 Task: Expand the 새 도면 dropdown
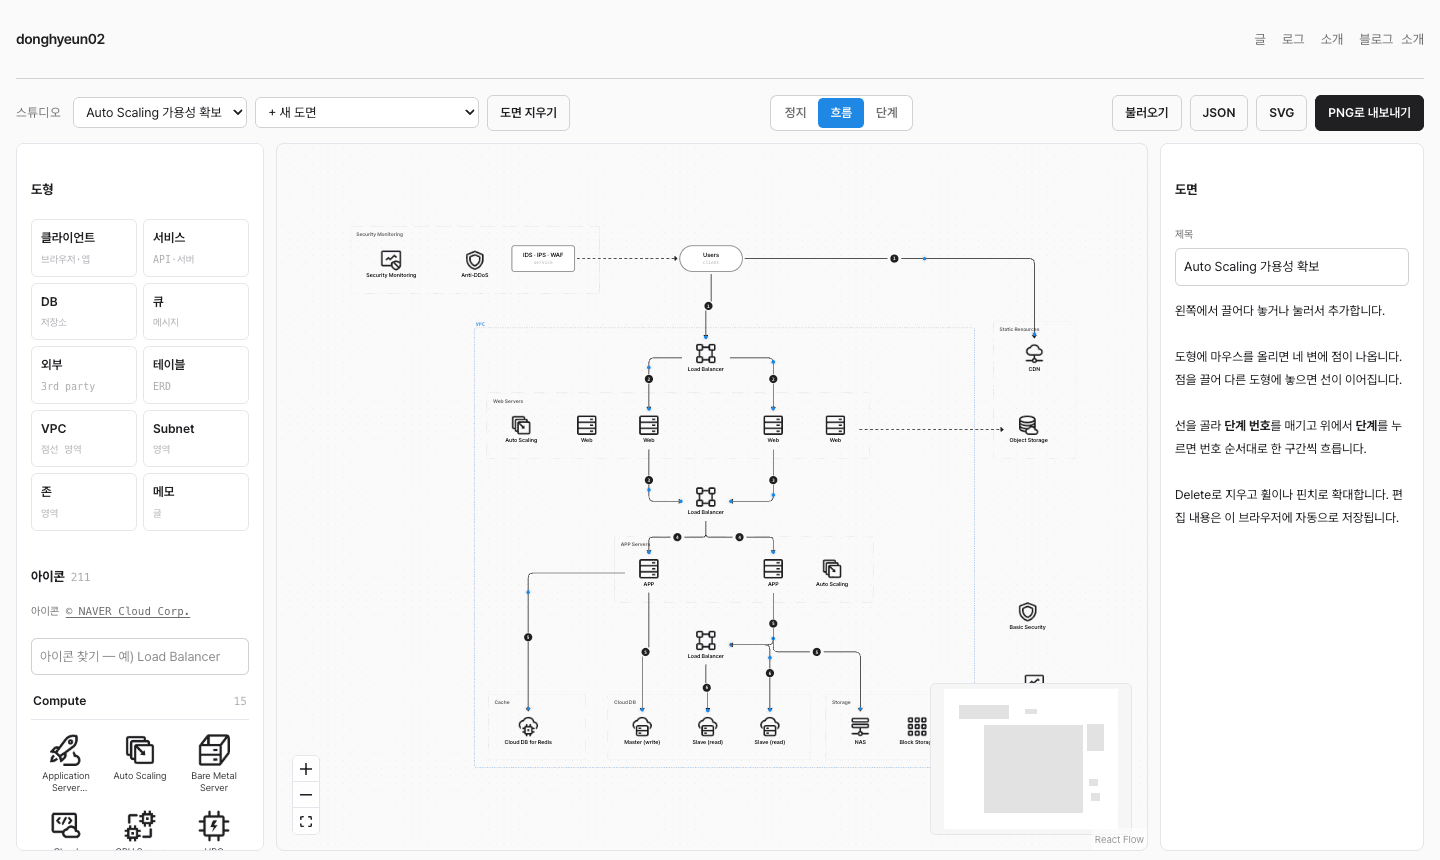point(367,113)
